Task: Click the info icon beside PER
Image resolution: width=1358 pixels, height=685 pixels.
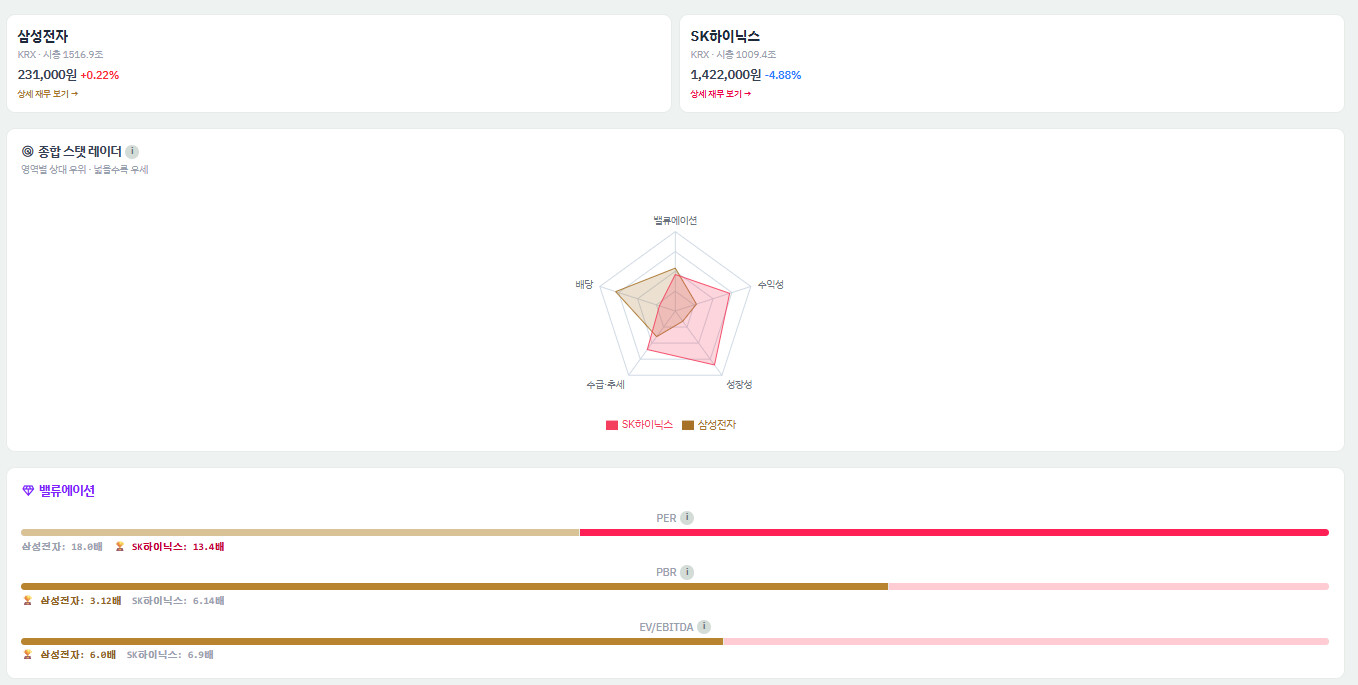Action: pos(687,518)
